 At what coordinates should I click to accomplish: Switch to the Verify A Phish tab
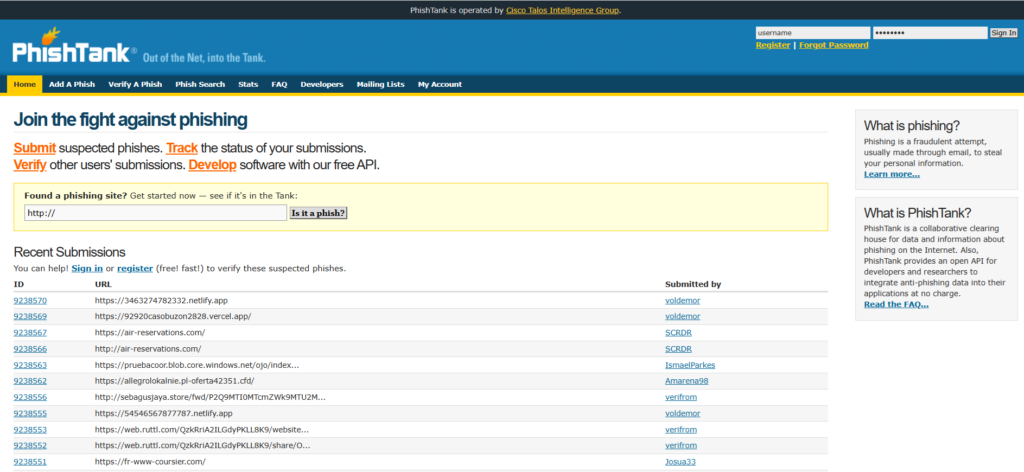(x=135, y=84)
